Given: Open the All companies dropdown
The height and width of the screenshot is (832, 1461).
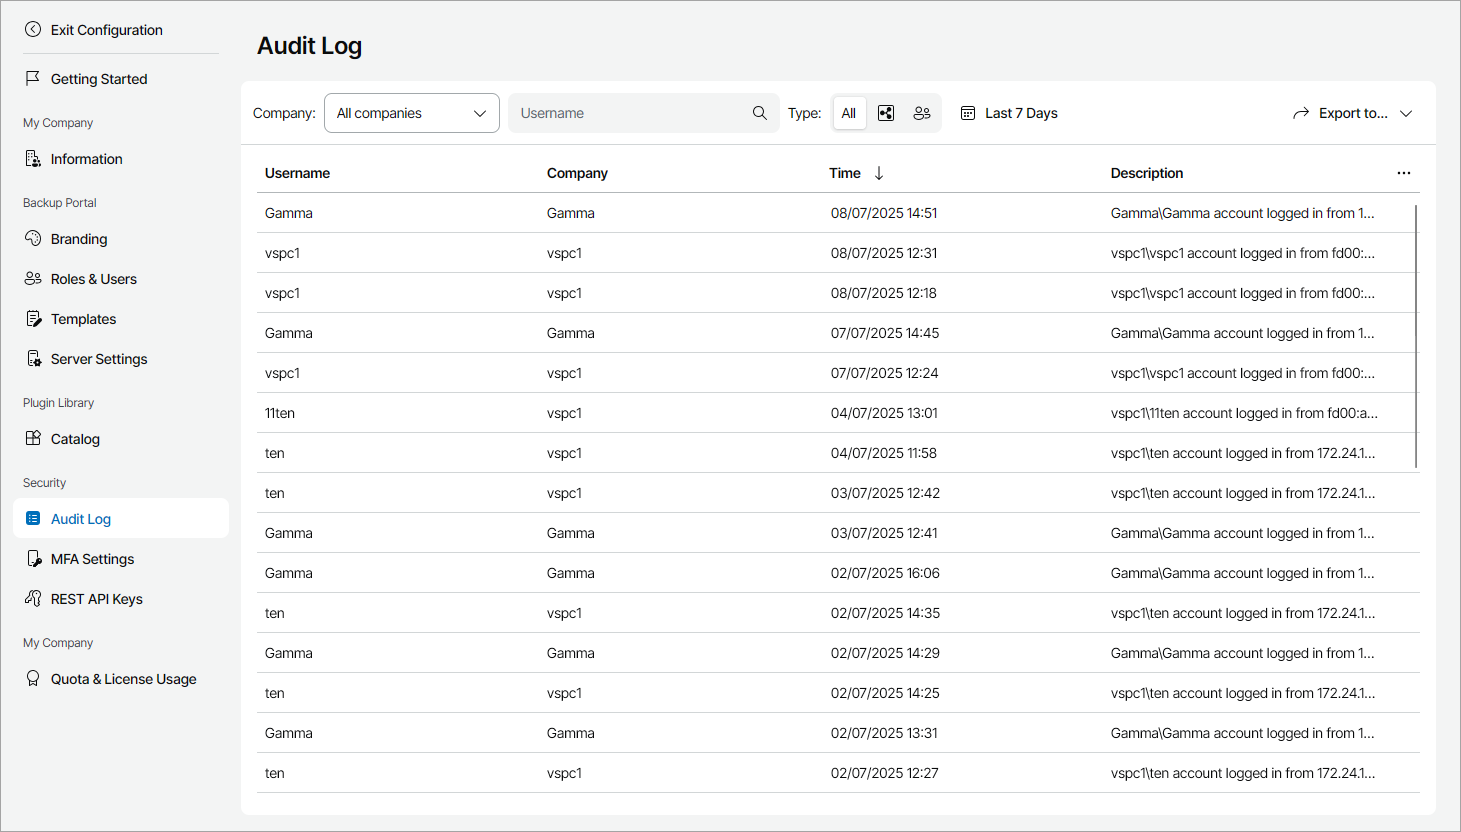Looking at the screenshot, I should point(411,112).
